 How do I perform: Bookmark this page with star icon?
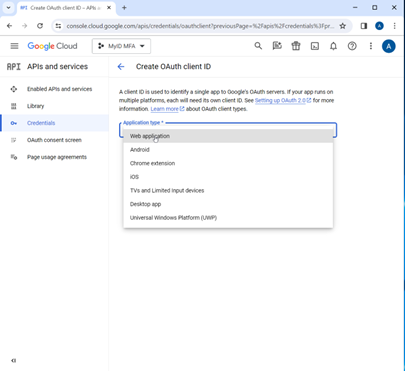coord(342,26)
